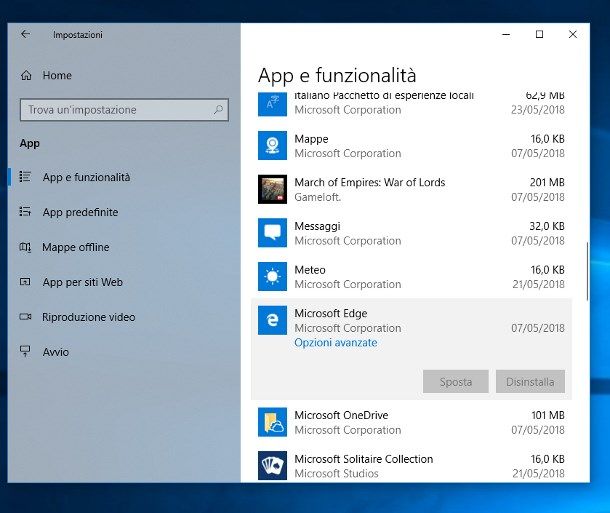Select the Microsoft Edge entry title
Image resolution: width=610 pixels, height=513 pixels.
(331, 313)
